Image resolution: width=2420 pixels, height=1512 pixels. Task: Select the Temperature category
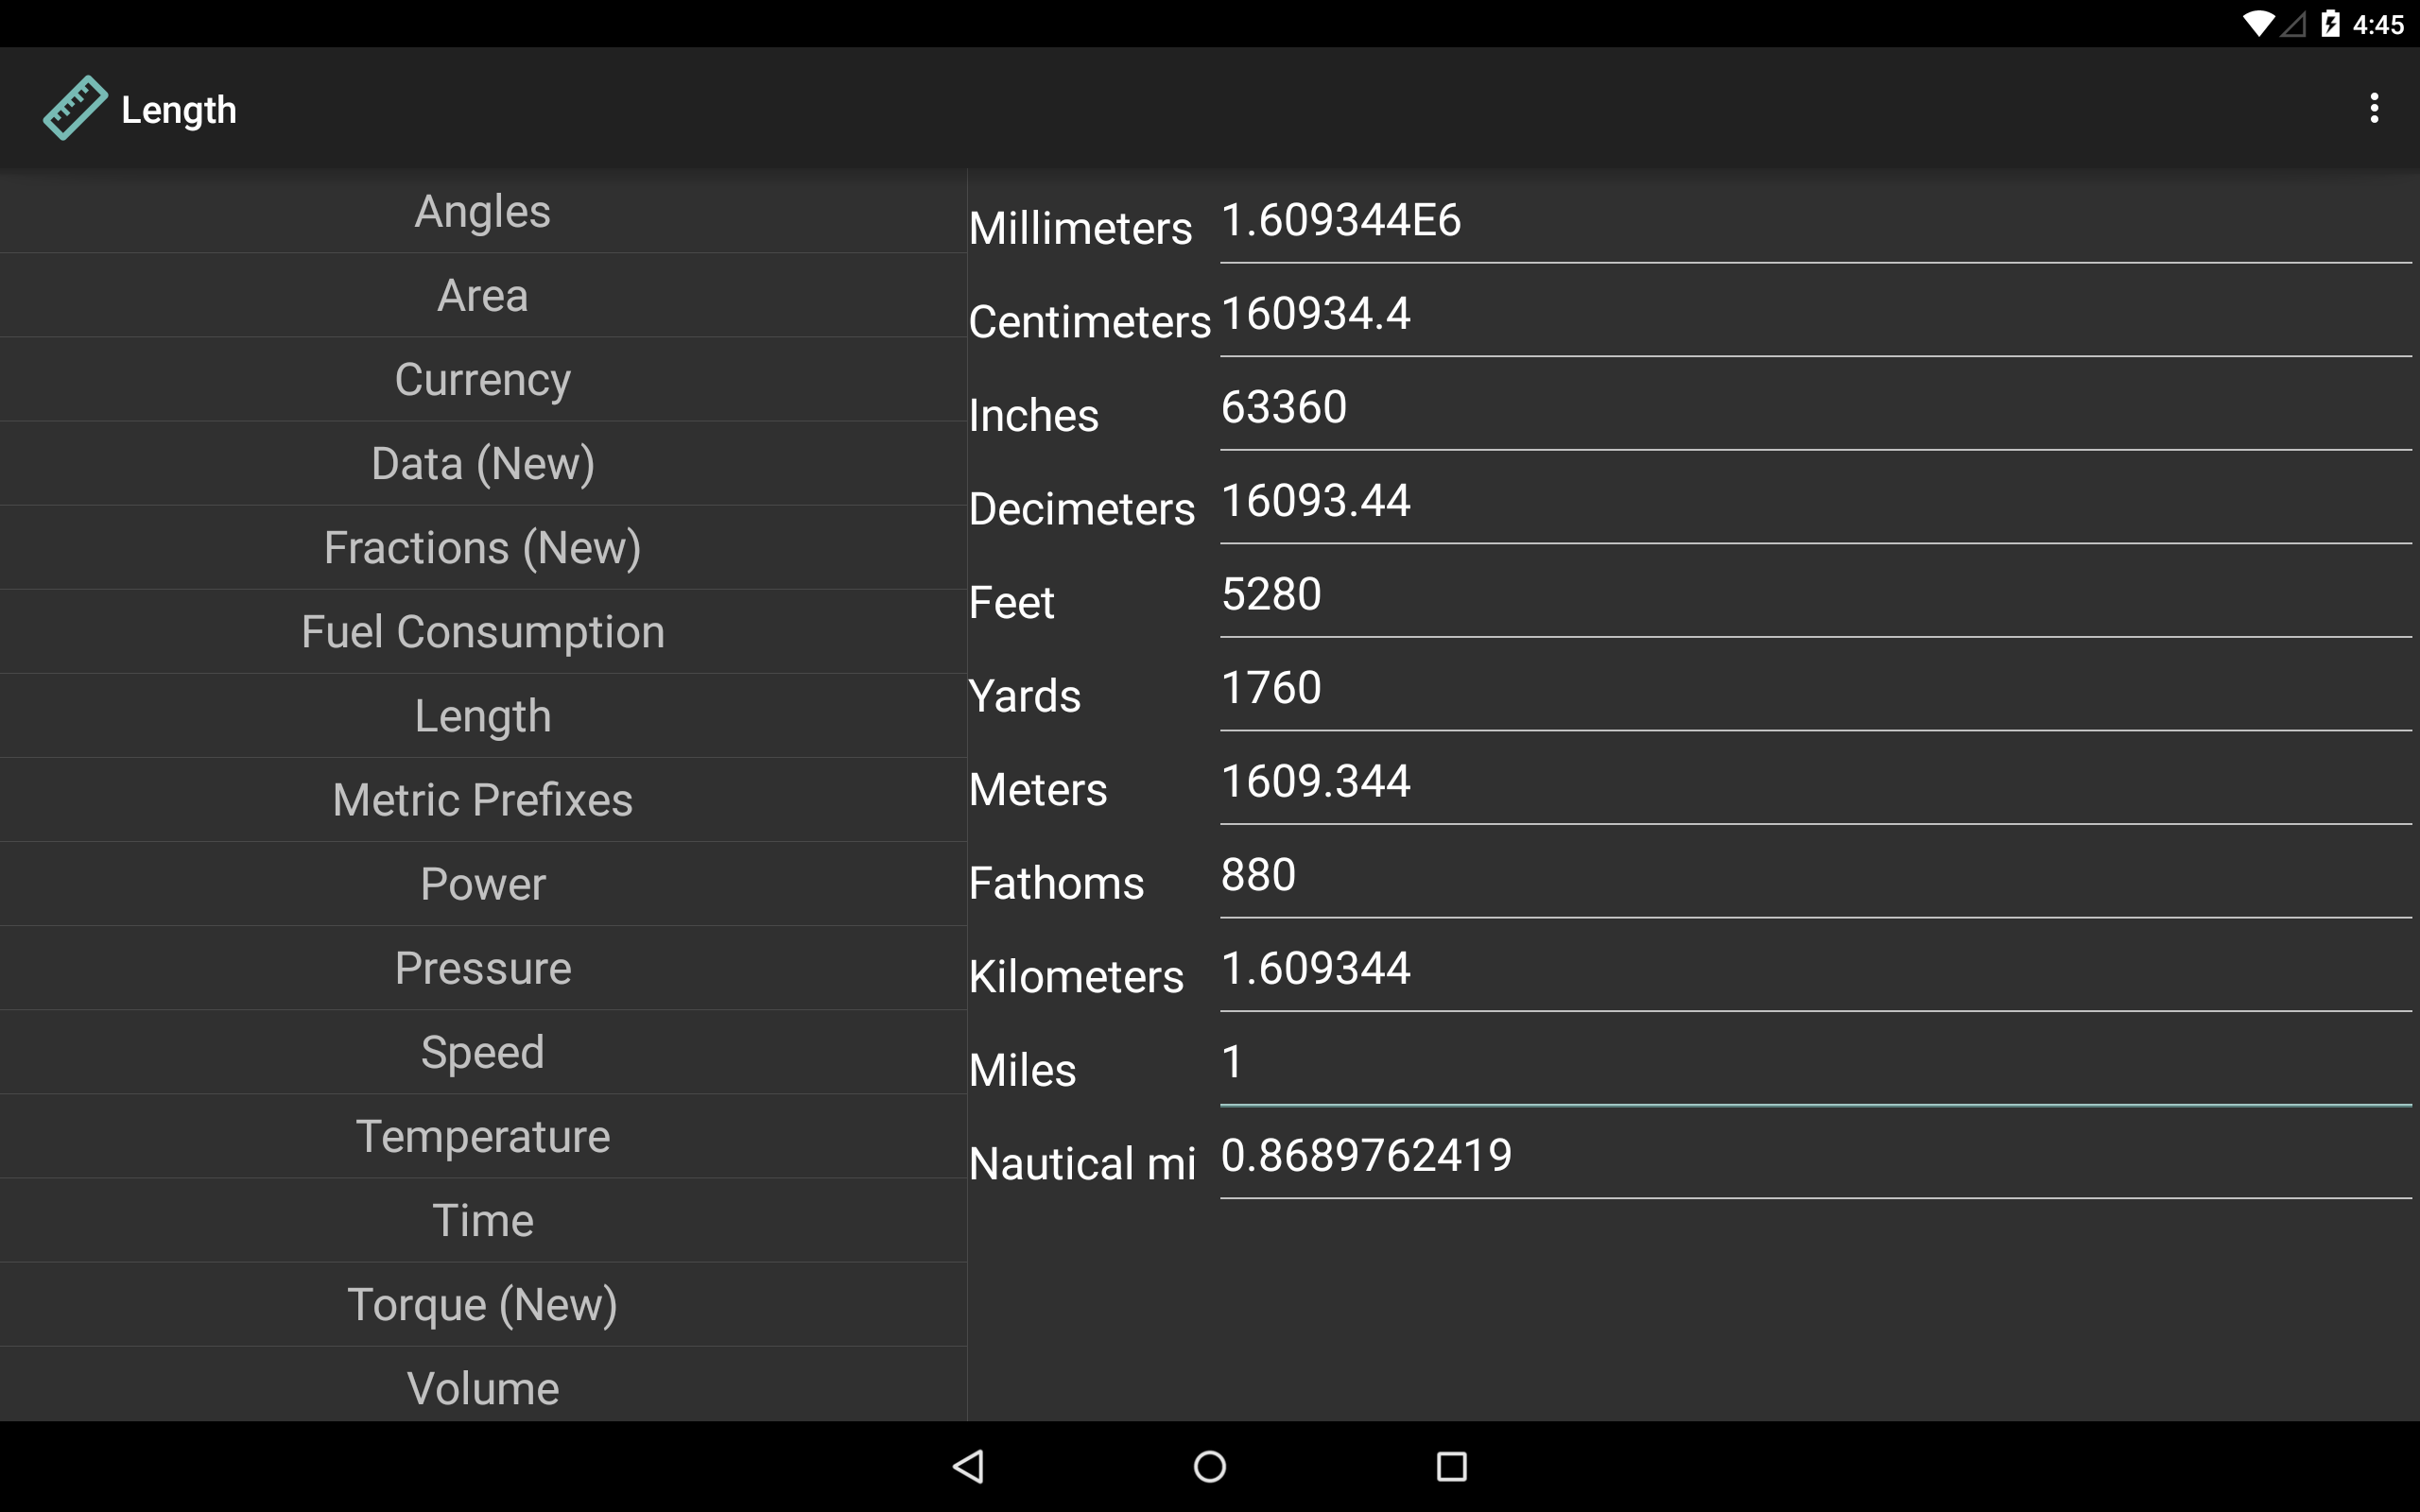pos(483,1135)
